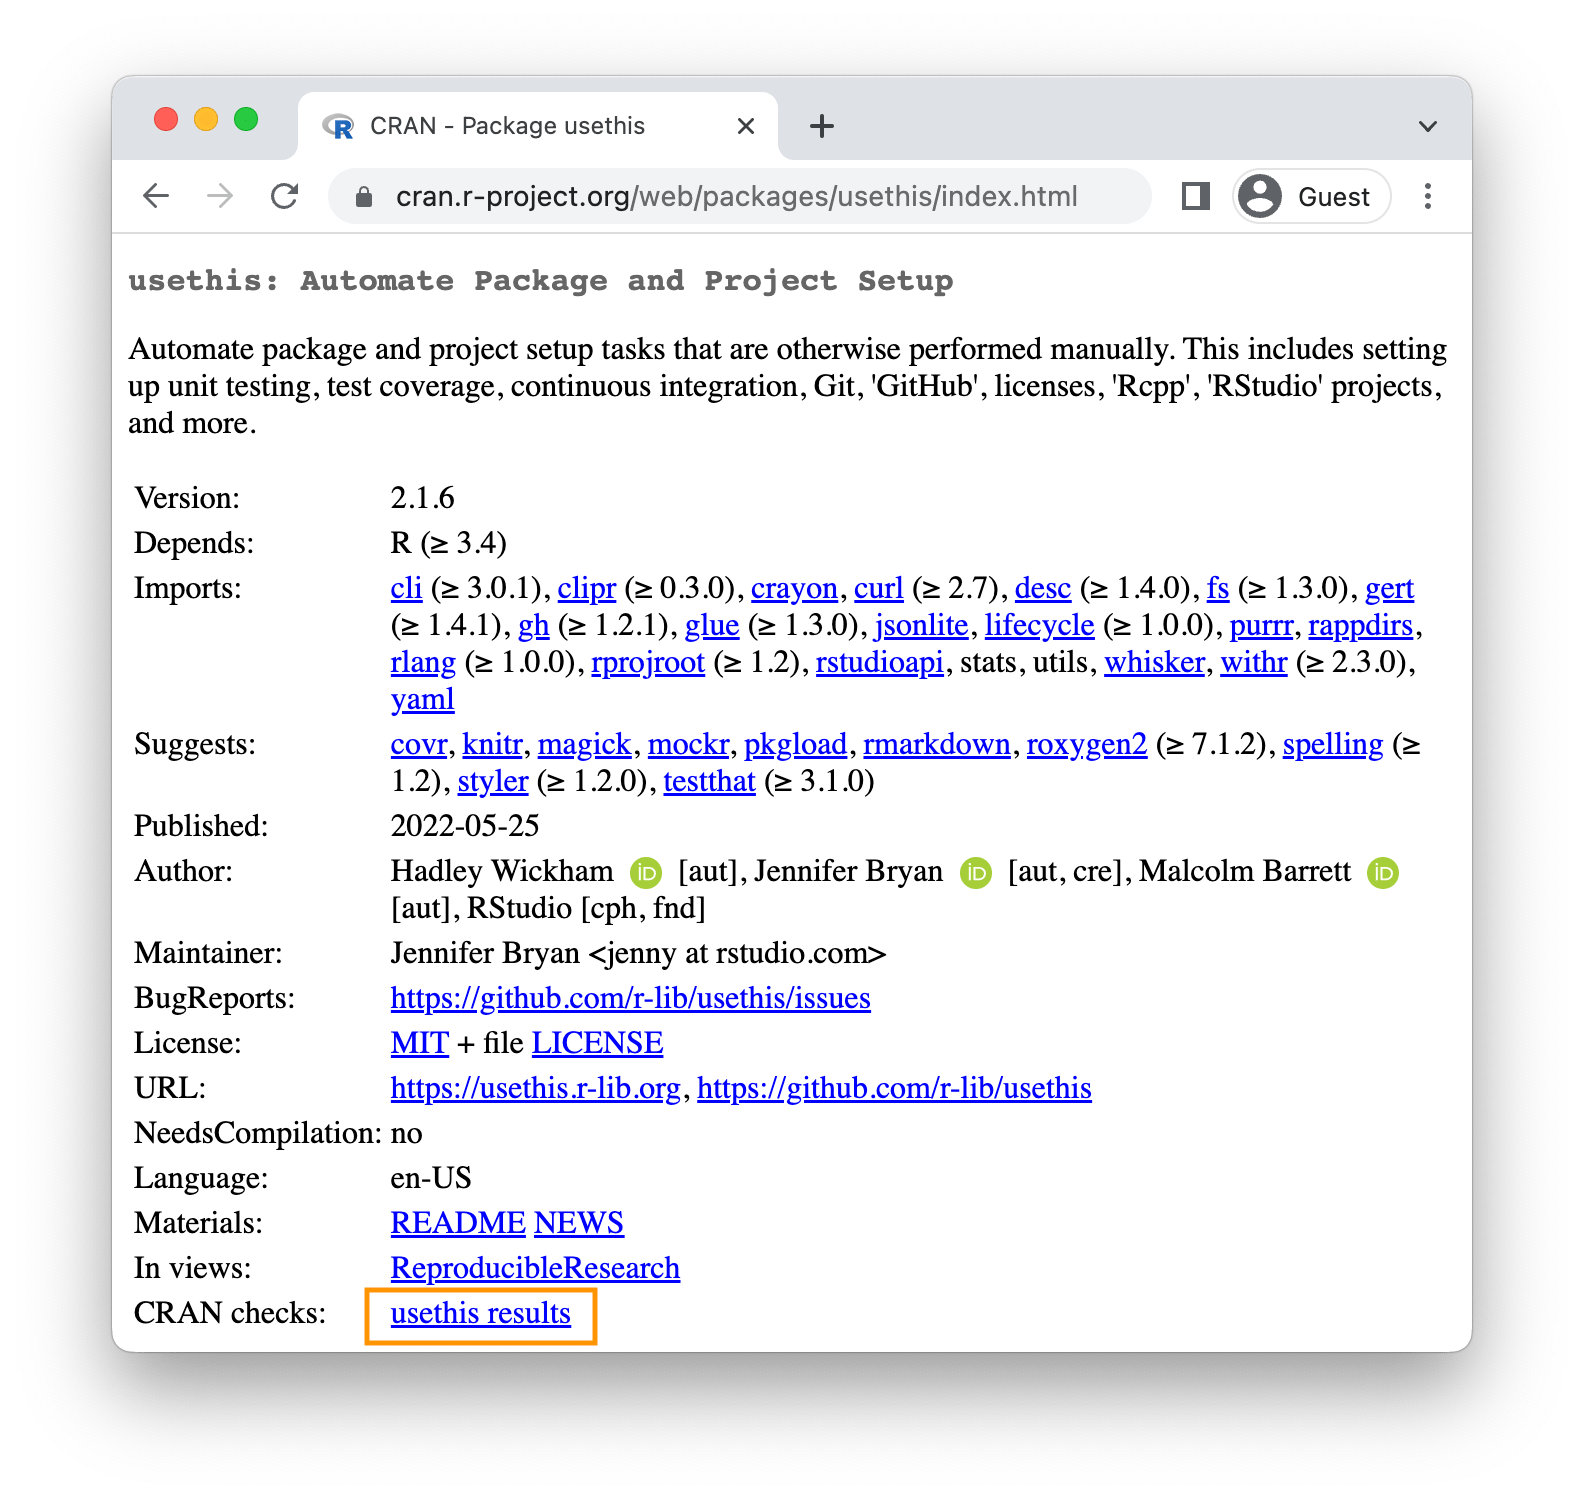Follow the gh import link
Viewport: 1584px width, 1500px height.
(x=534, y=625)
